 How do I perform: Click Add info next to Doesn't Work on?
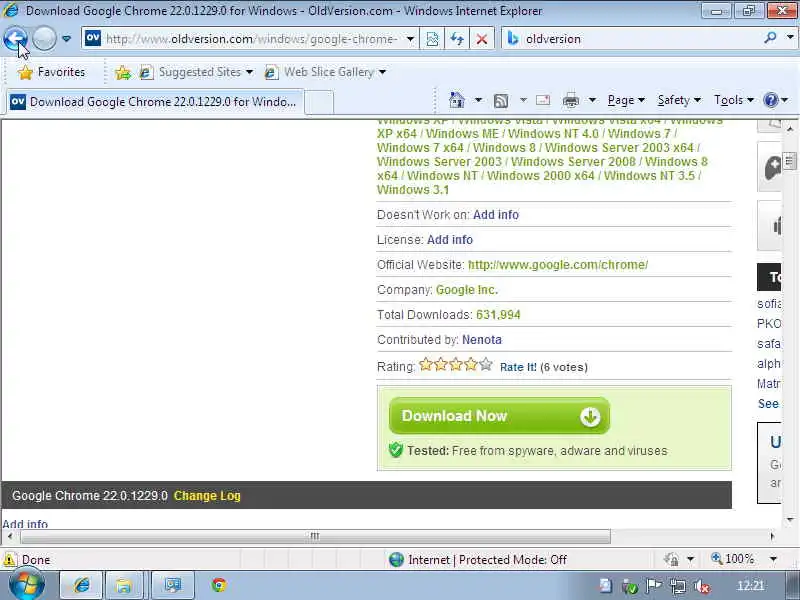(495, 215)
